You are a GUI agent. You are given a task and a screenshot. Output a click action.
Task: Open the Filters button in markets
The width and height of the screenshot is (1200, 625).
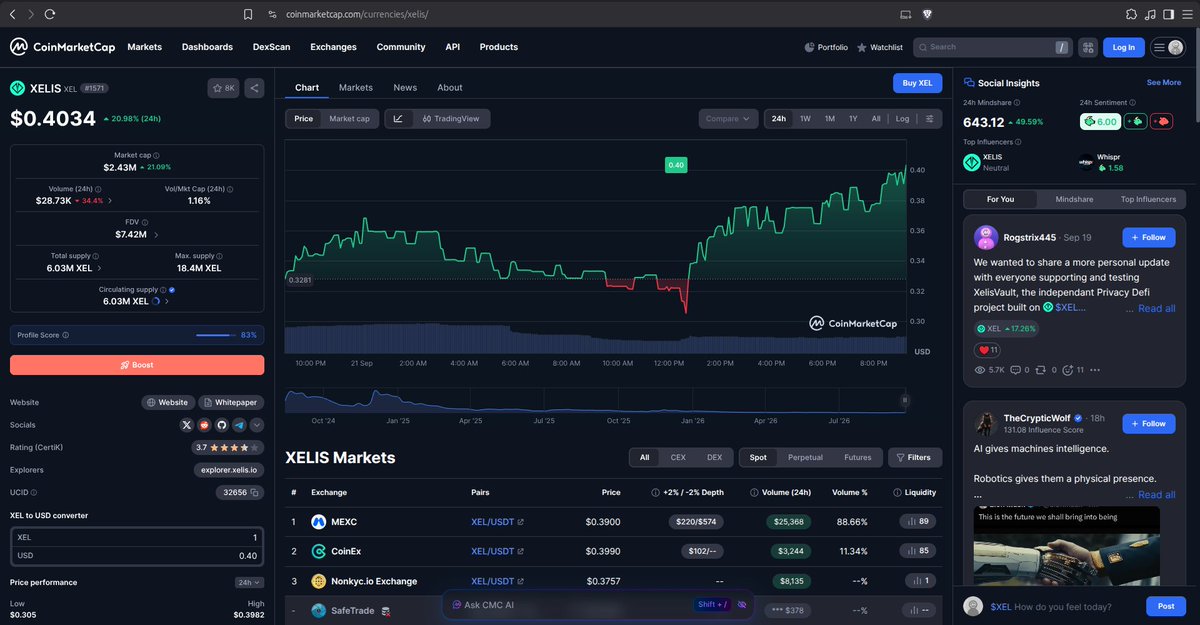pos(914,457)
